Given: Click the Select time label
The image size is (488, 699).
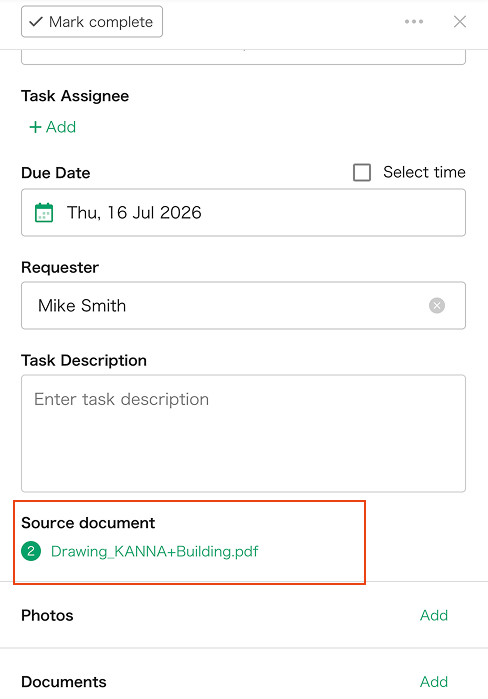Looking at the screenshot, I should coord(424,172).
